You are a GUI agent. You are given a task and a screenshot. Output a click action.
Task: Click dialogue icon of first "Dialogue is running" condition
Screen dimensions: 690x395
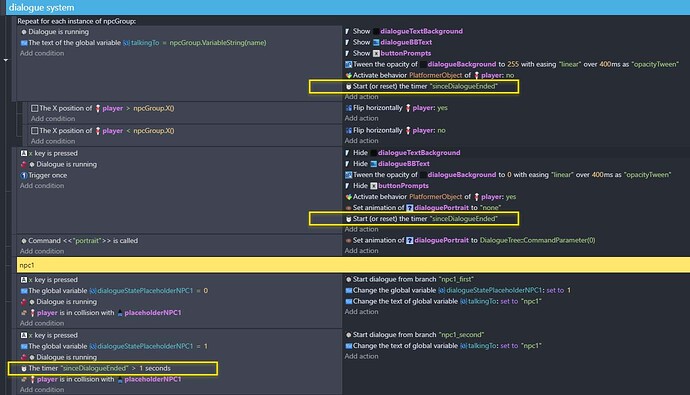(24, 32)
